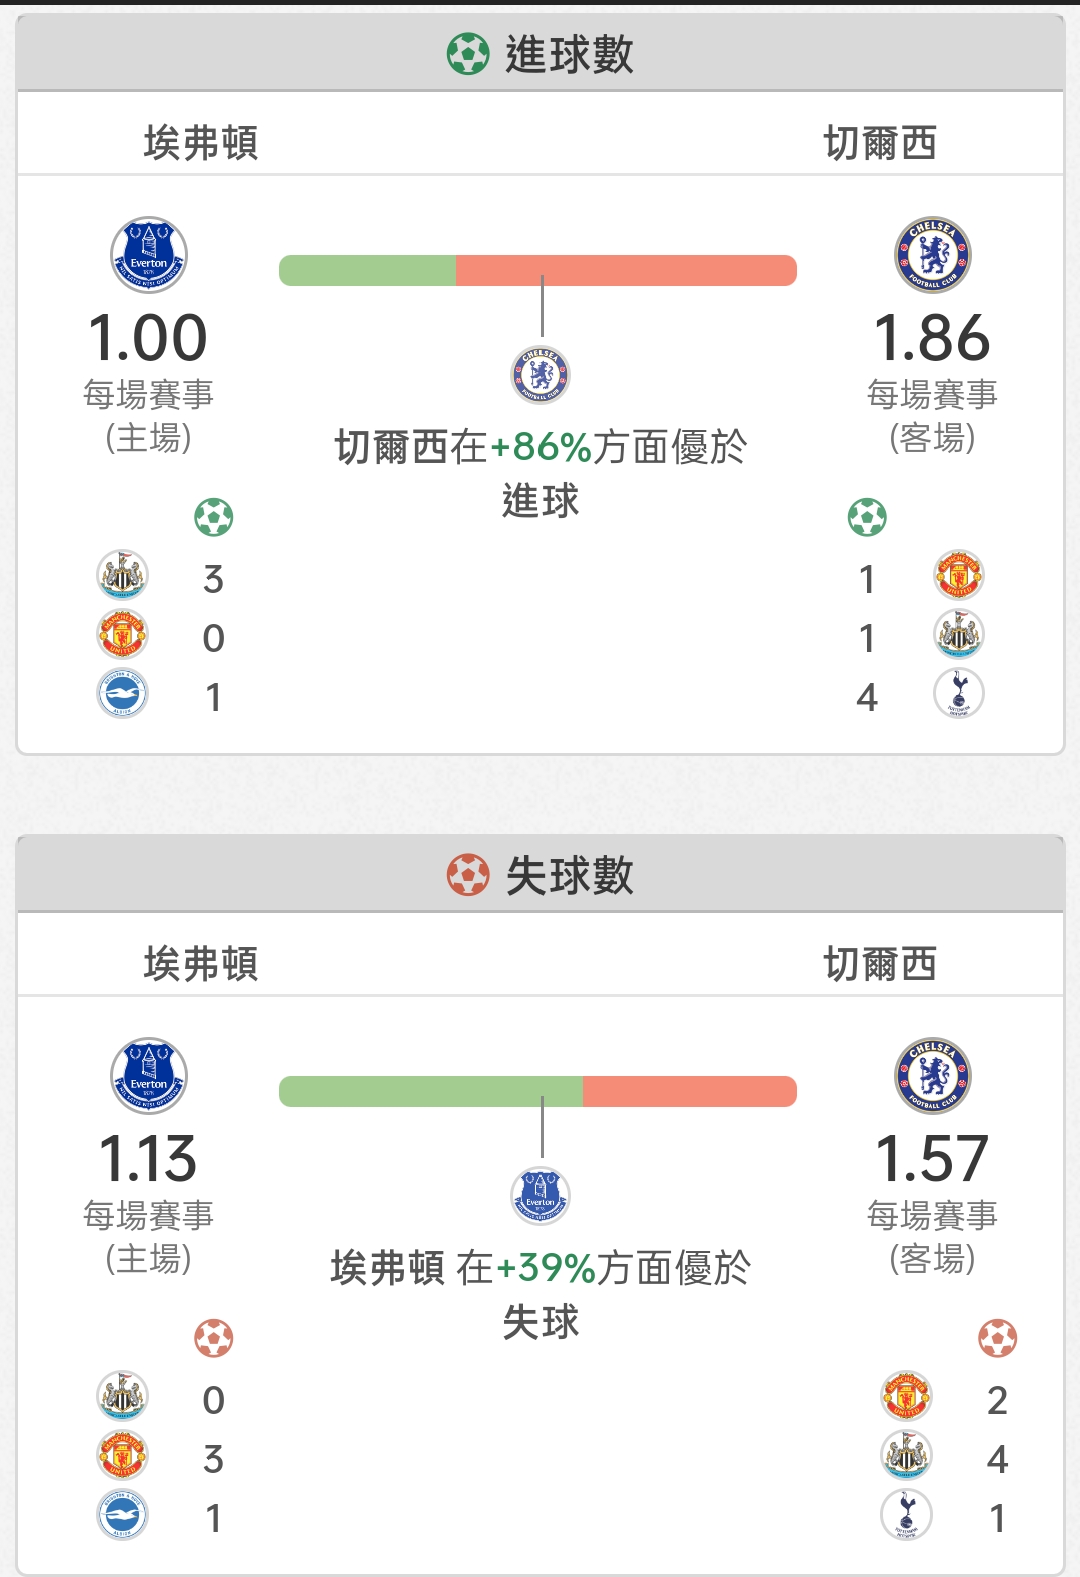Select Tottenham crest next to 4 goals scored
1080x1577 pixels.
coord(959,694)
